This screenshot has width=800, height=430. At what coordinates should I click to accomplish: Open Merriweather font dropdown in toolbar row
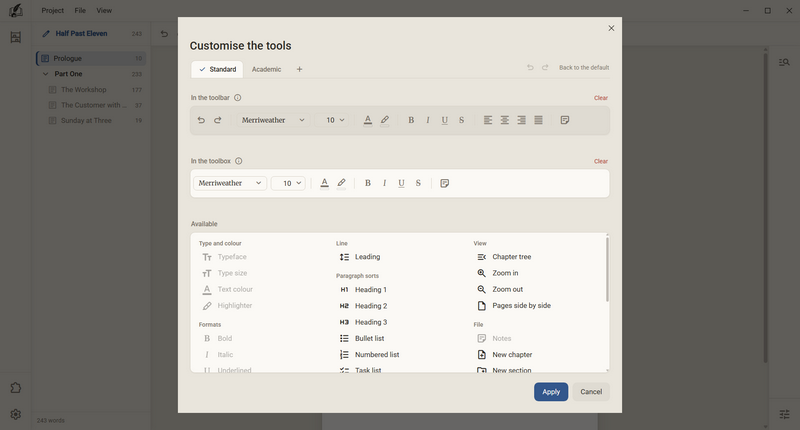[273, 120]
